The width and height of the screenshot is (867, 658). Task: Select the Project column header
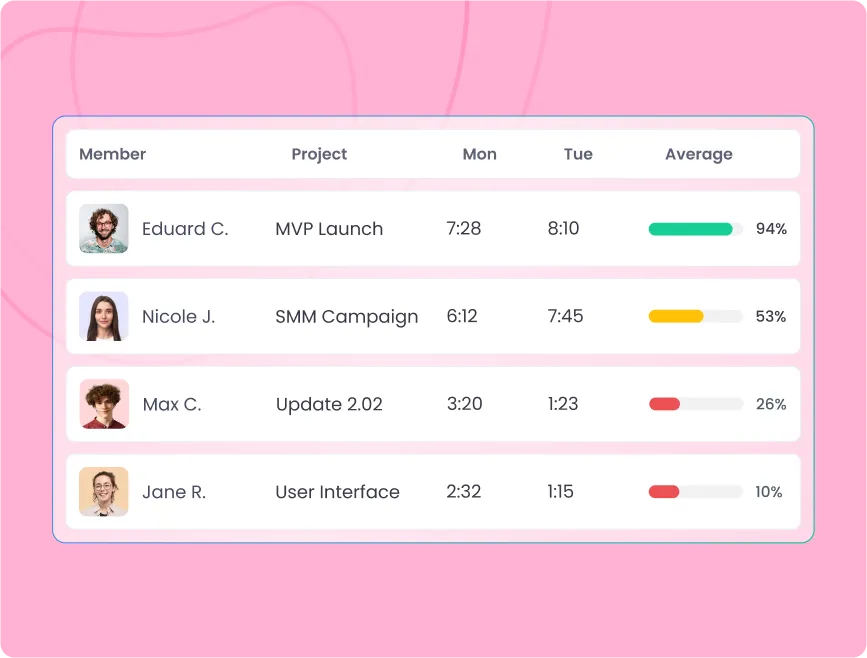point(319,154)
